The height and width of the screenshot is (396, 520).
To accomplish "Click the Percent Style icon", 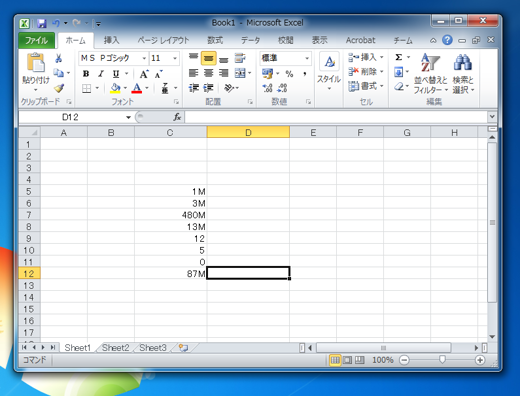I will point(289,74).
